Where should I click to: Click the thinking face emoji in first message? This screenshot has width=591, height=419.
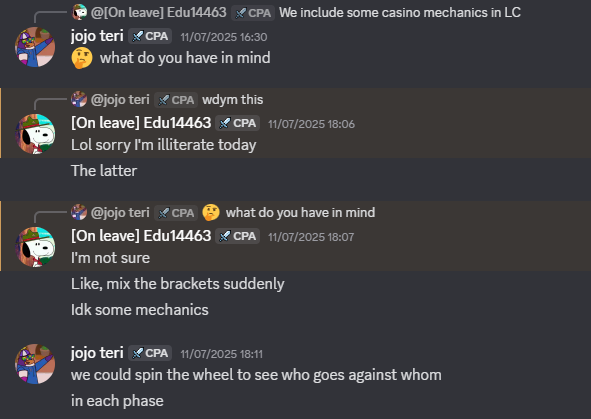[x=82, y=58]
